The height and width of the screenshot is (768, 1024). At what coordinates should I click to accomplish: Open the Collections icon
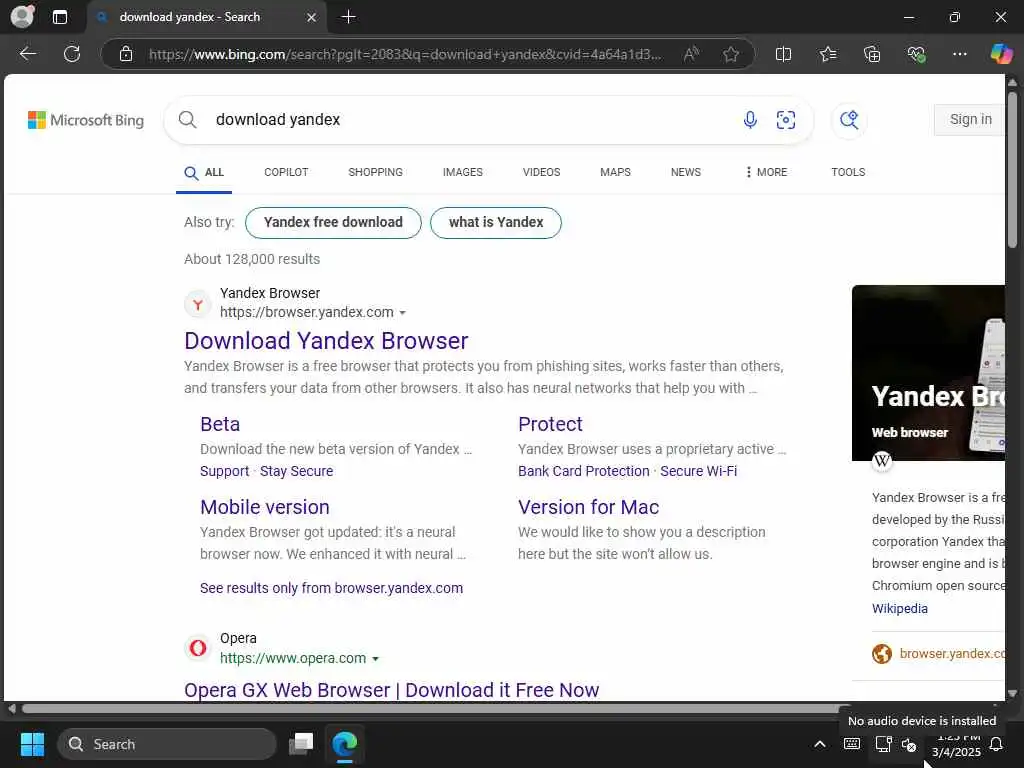click(872, 54)
